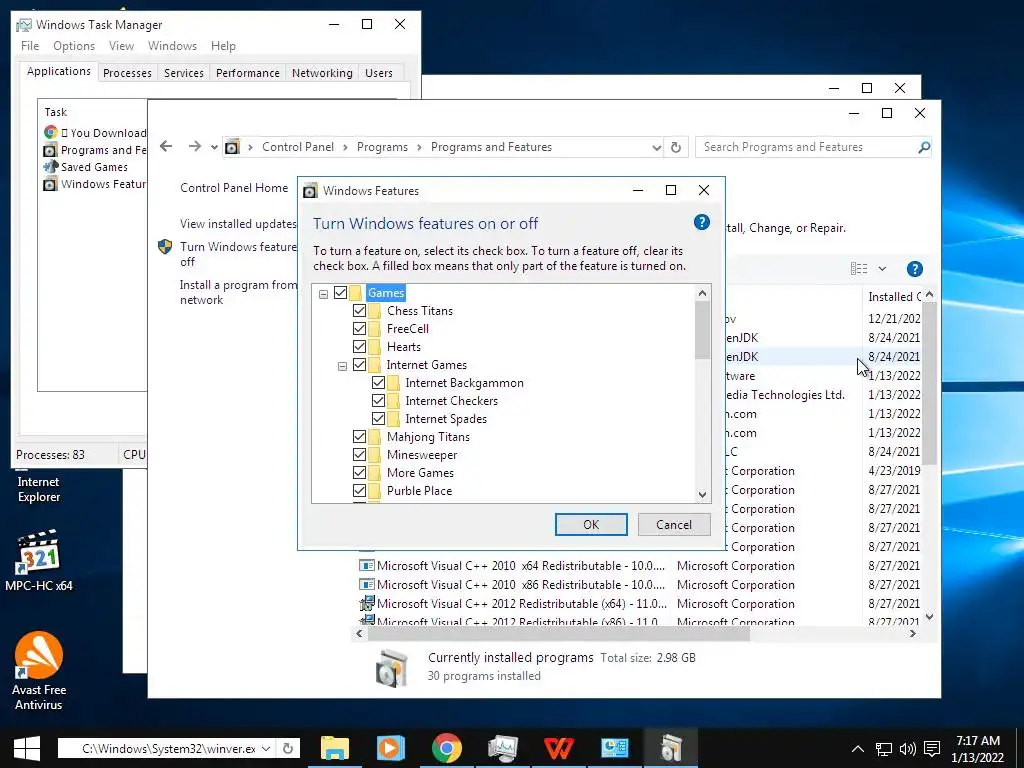1024x768 pixels.
Task: Uncheck Hearts feature
Action: (x=359, y=346)
